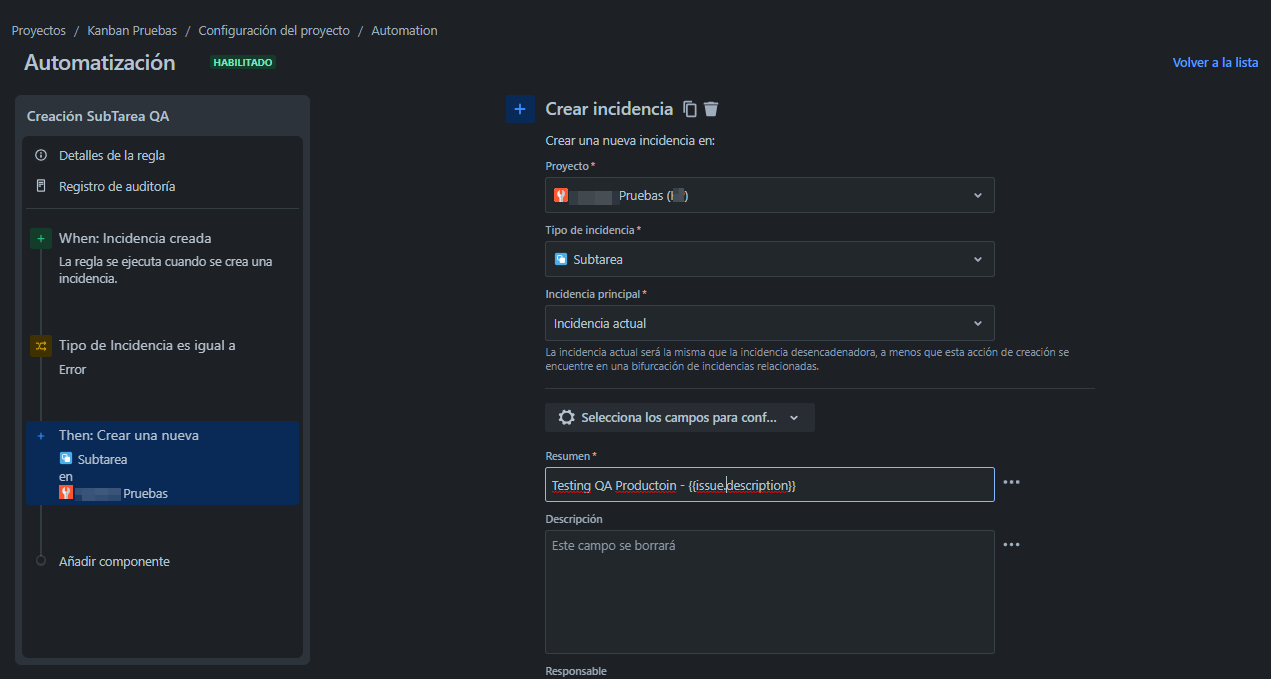Image resolution: width=1271 pixels, height=679 pixels.
Task: Click Volver a la lista link
Action: pyautogui.click(x=1215, y=62)
